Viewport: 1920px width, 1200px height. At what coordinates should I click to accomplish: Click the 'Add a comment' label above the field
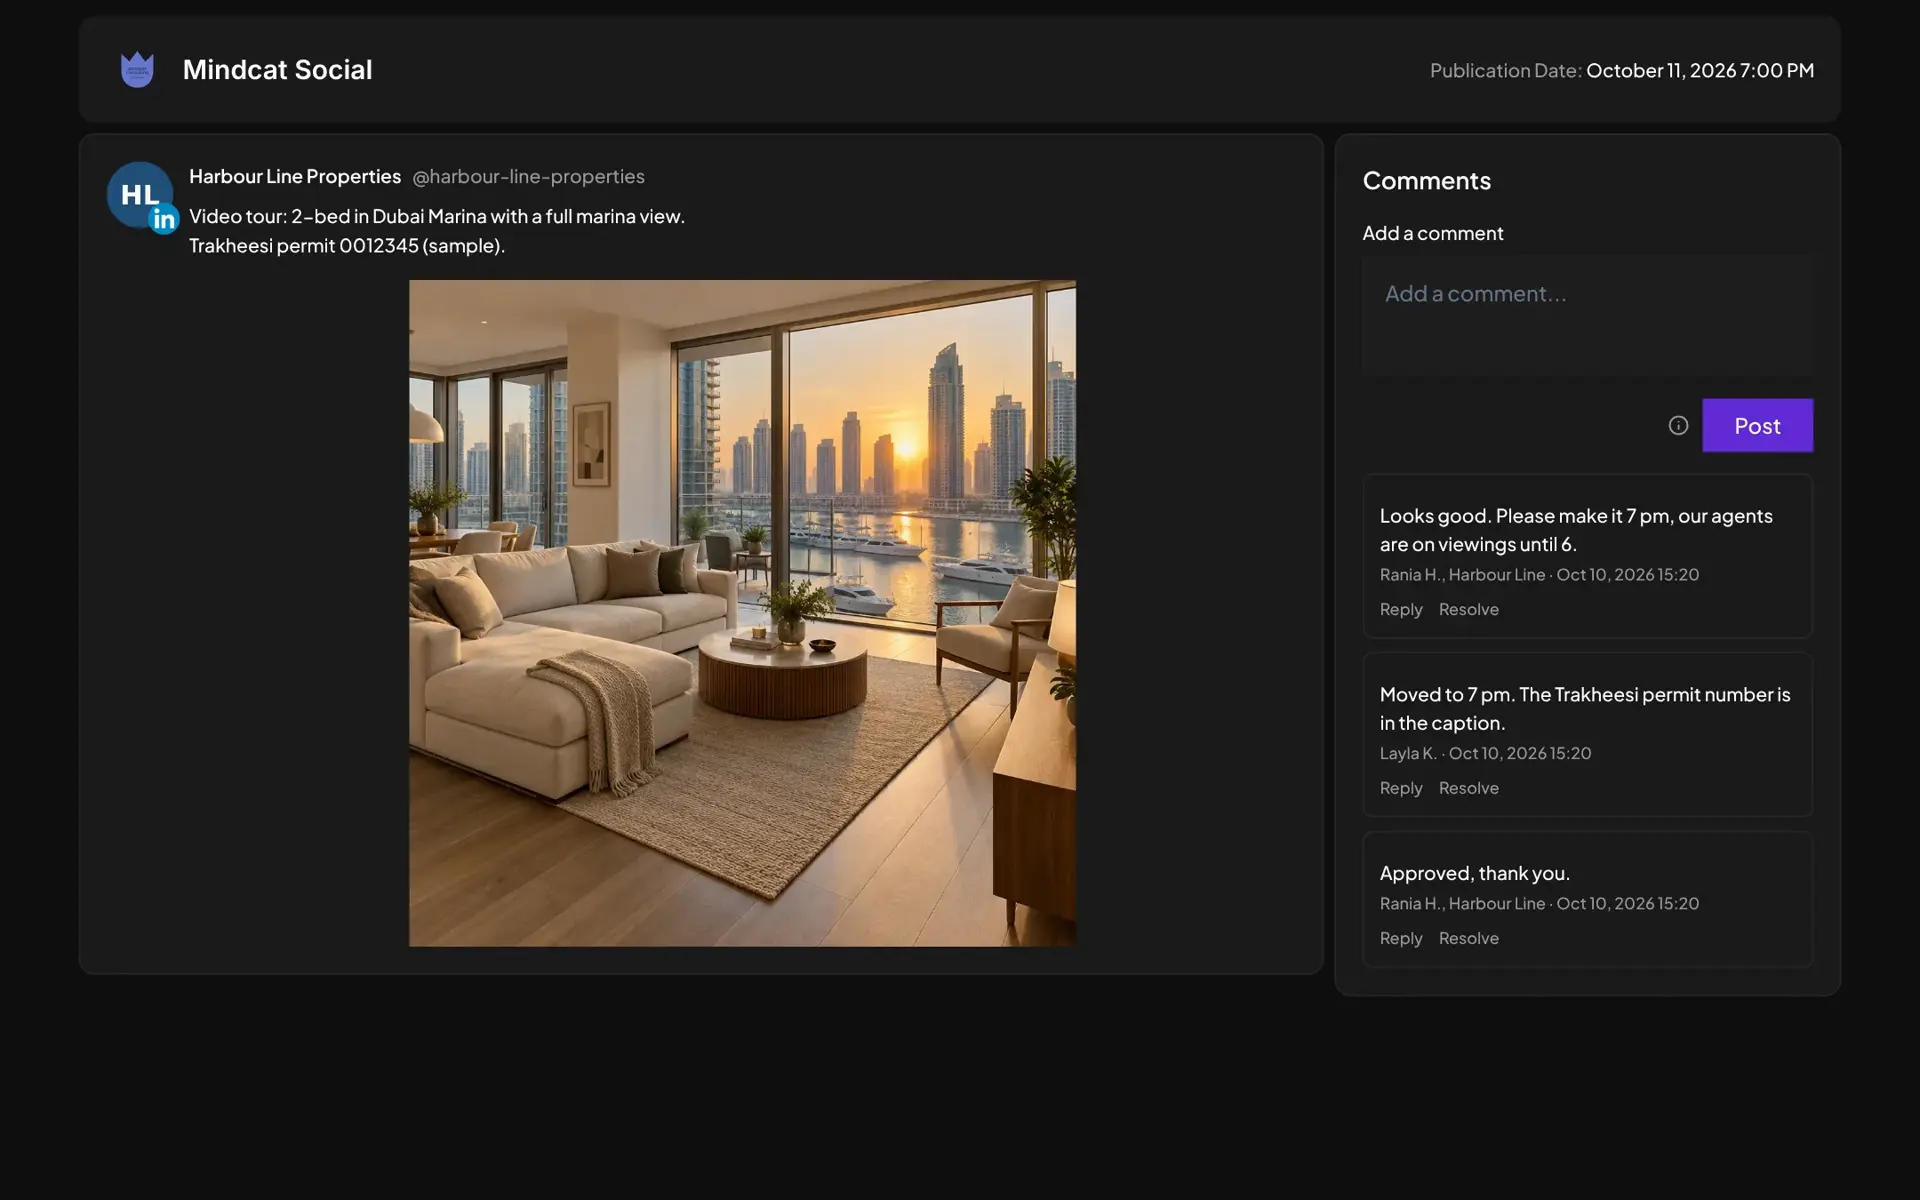point(1432,233)
